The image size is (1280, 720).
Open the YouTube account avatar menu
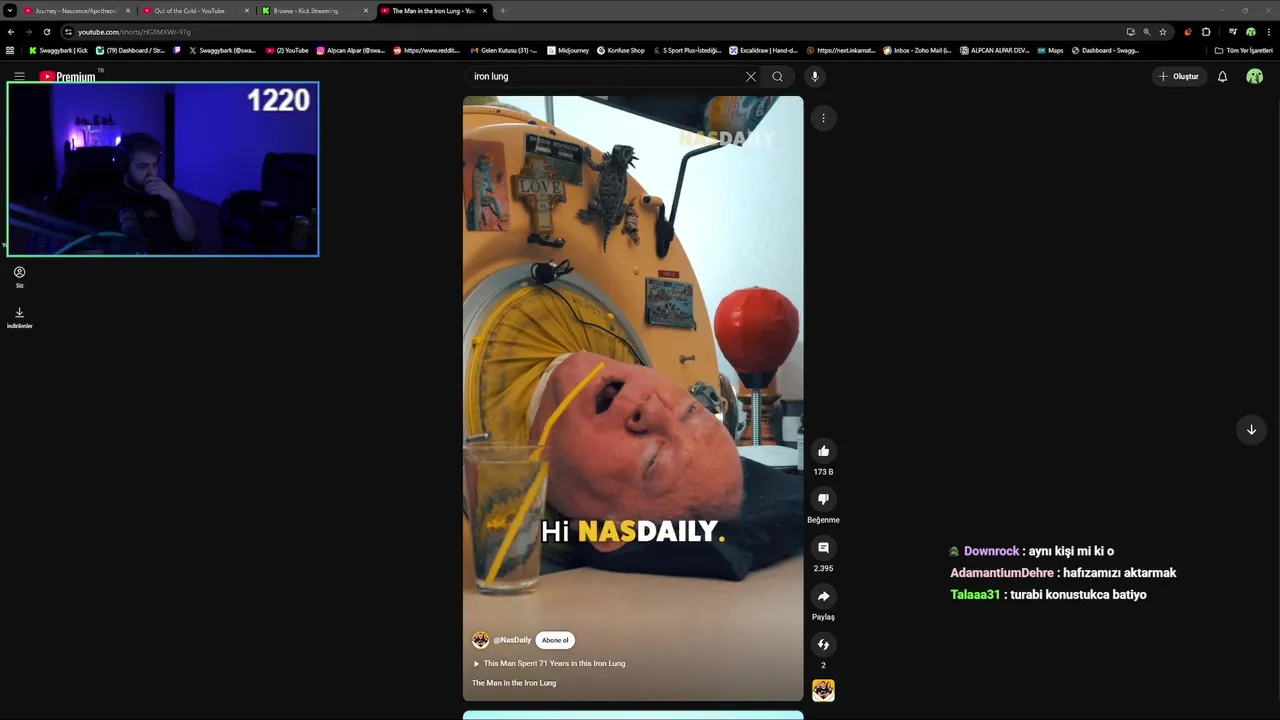[1254, 76]
